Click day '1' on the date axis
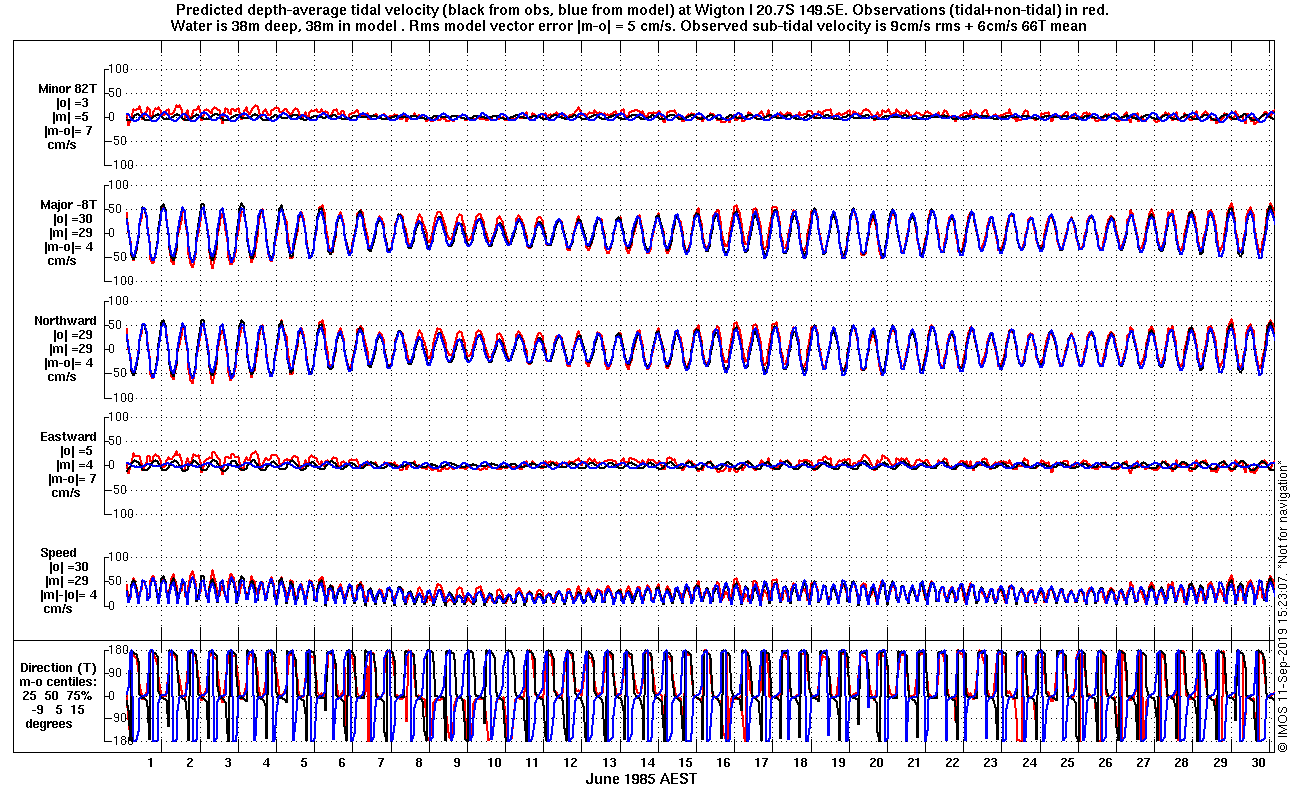Image resolution: width=1300 pixels, height=800 pixels. coord(151,763)
